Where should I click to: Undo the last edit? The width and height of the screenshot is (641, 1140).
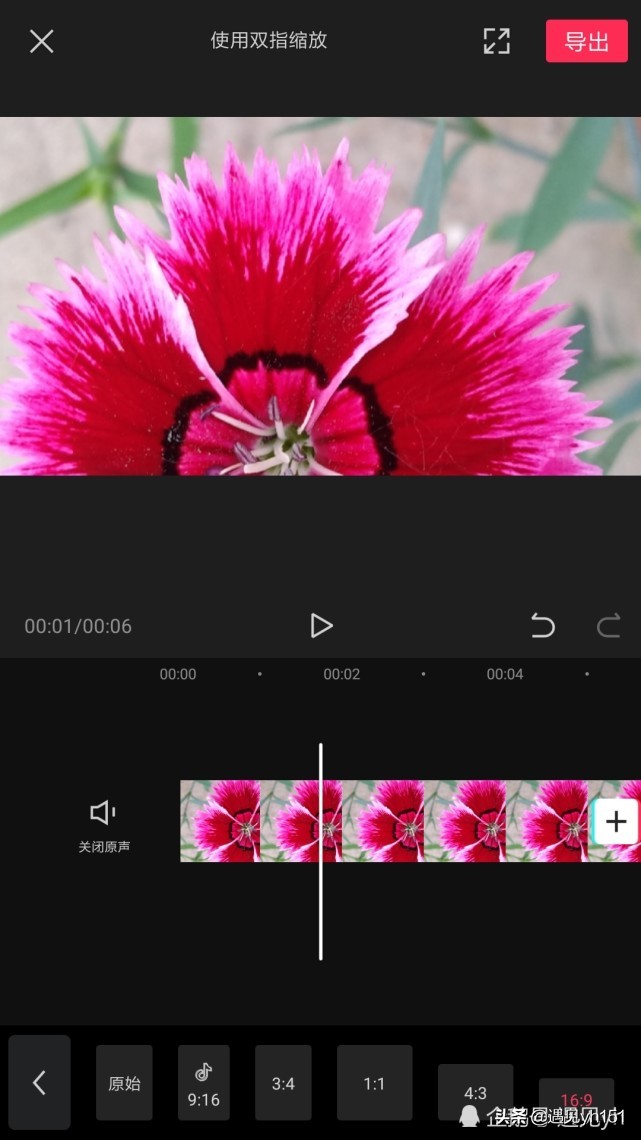pos(542,625)
